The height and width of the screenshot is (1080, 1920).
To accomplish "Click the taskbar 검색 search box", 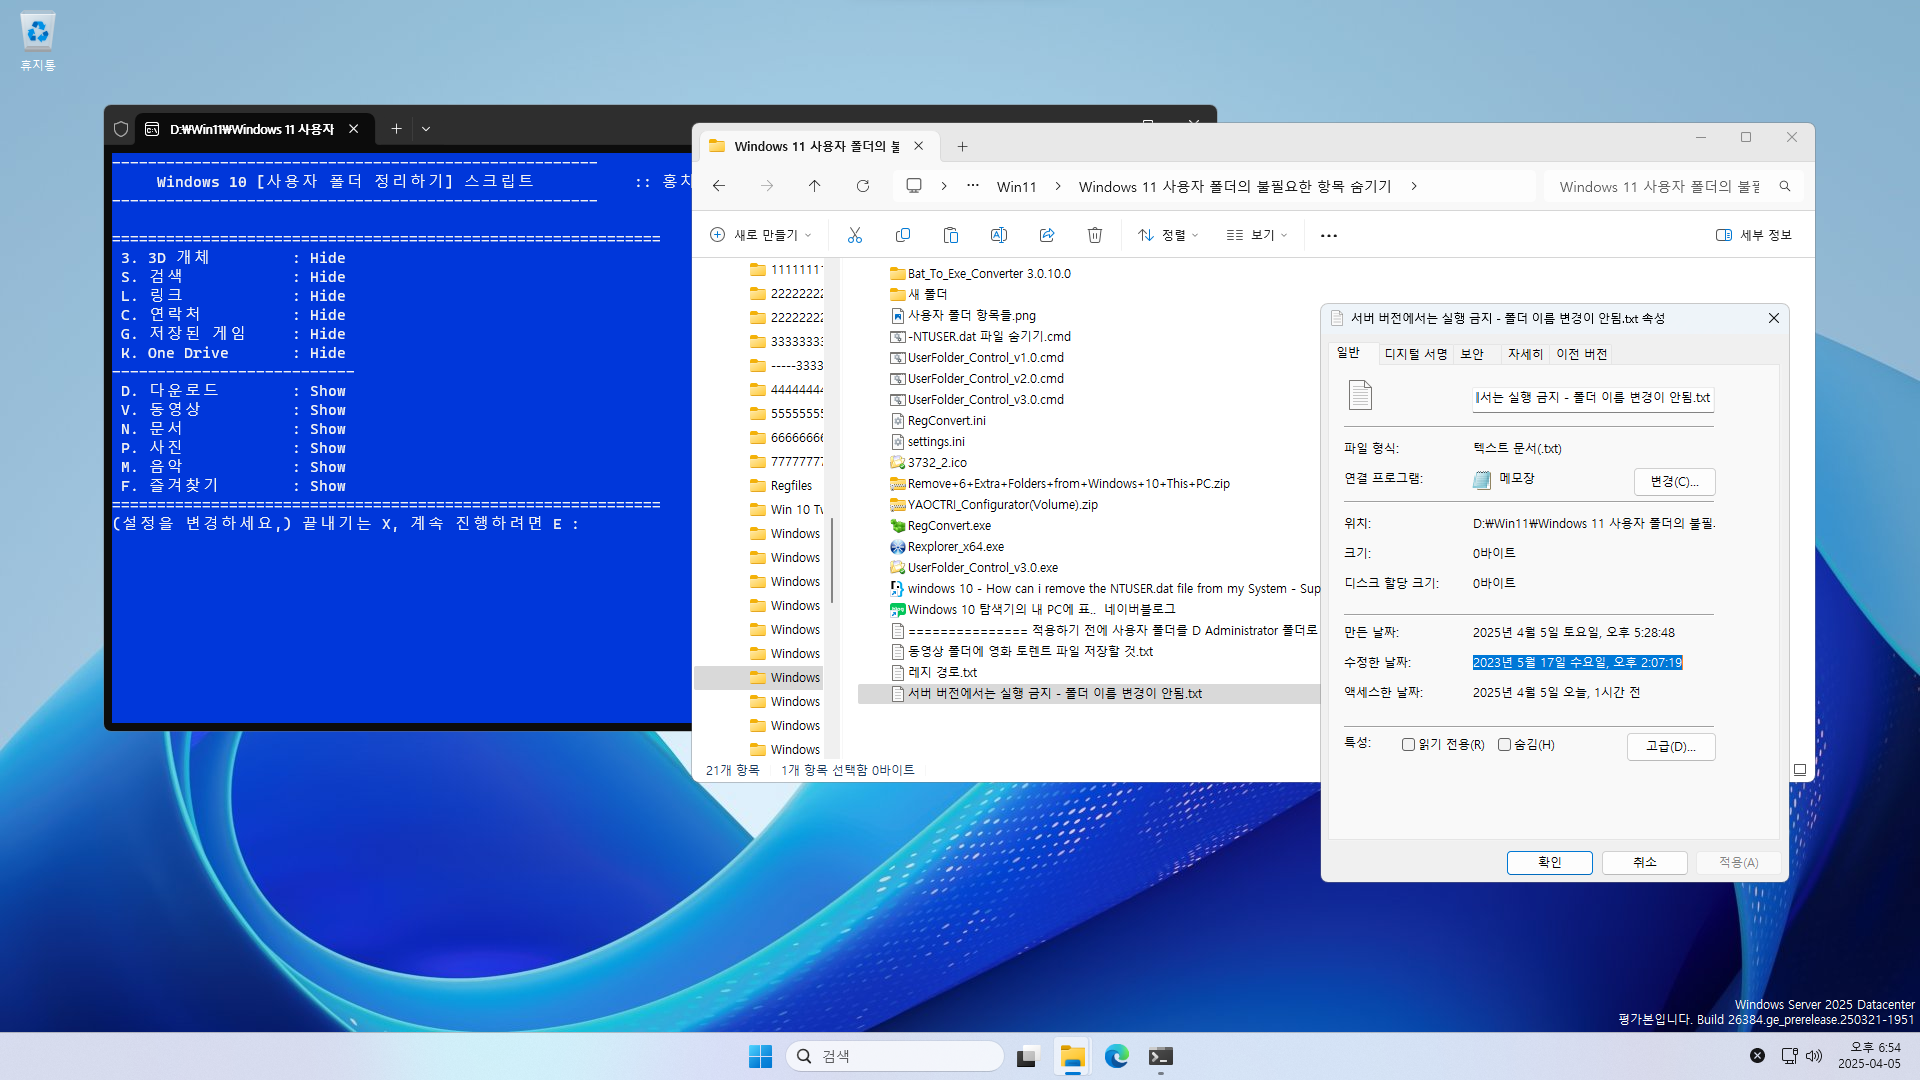I will (896, 1056).
